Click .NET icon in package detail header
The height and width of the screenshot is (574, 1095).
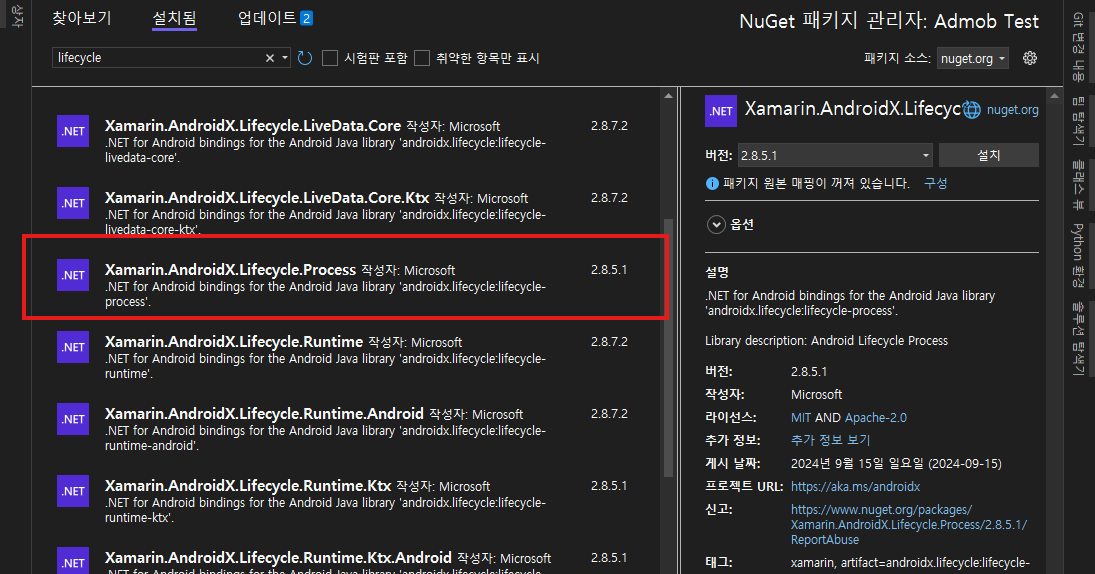pyautogui.click(x=721, y=111)
